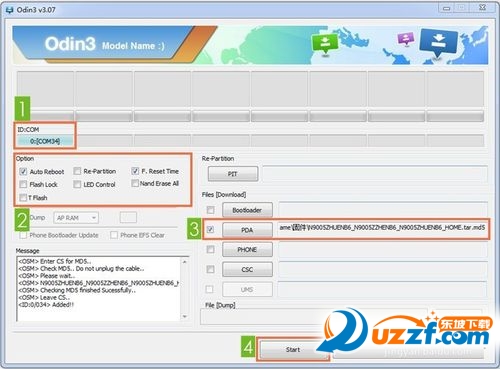Minimize the Odin3 window
Viewport: 500px width, 369px height.
(x=446, y=8)
